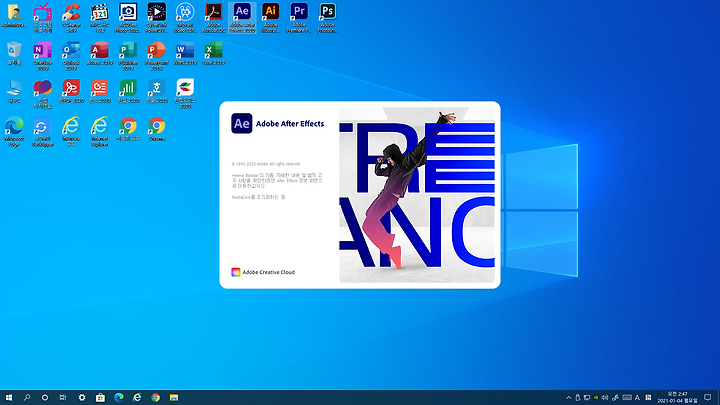Select the Hancom PDF 2020 desktop icon

[x=71, y=91]
